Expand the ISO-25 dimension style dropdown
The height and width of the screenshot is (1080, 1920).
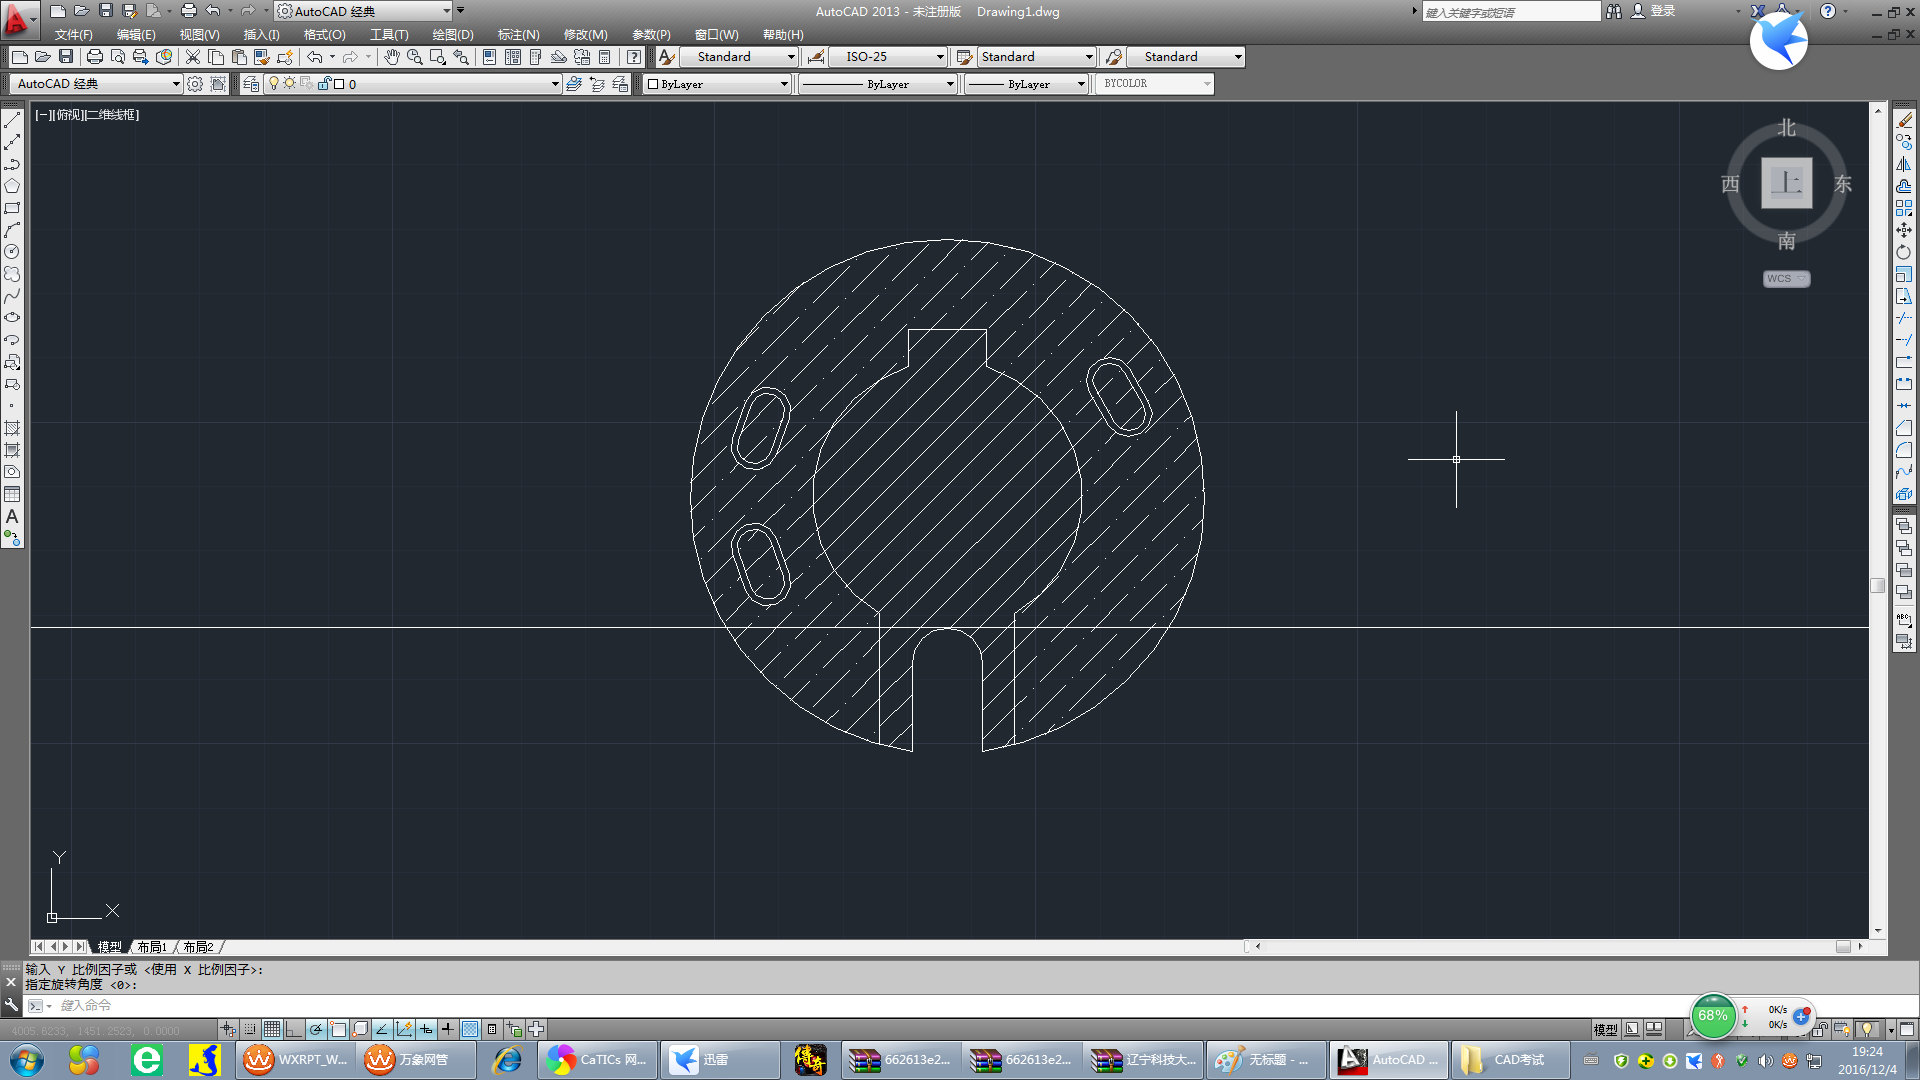(x=939, y=57)
